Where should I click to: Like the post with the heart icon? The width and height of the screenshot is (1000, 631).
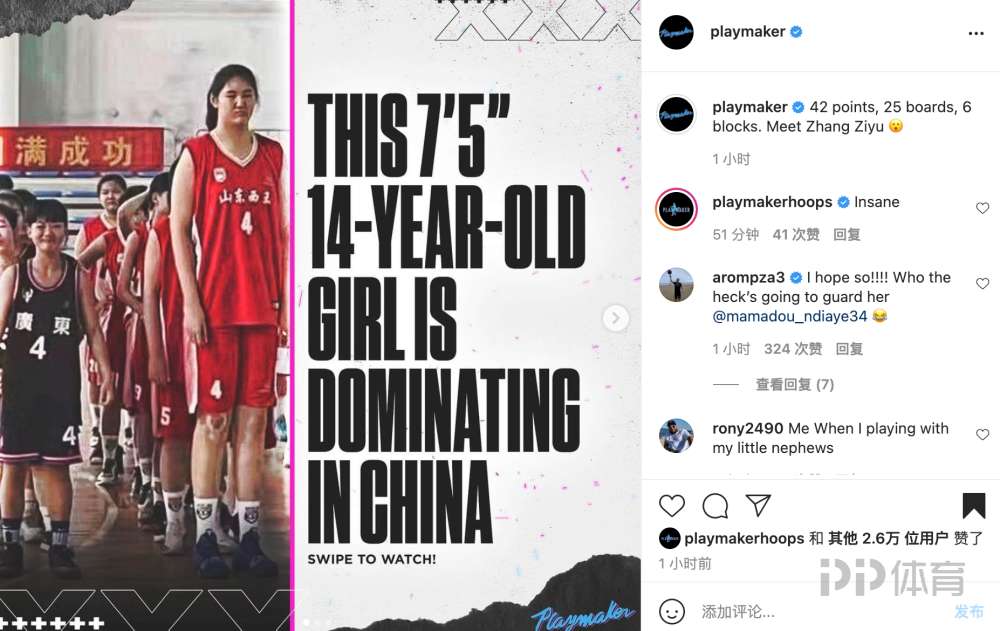(x=672, y=506)
